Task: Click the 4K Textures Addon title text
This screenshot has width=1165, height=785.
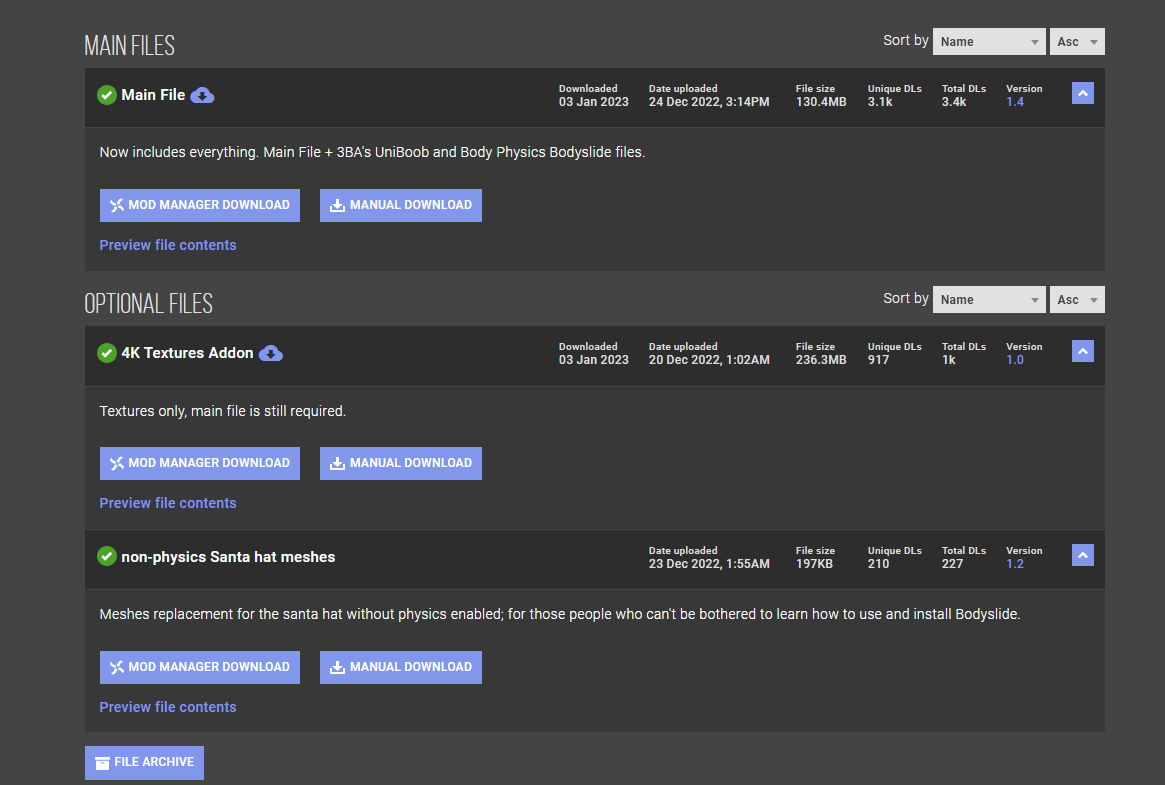Action: coord(187,353)
